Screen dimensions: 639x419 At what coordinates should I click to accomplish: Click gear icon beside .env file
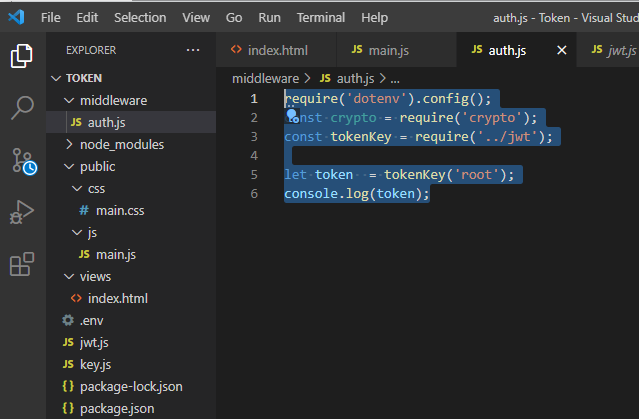coord(68,320)
